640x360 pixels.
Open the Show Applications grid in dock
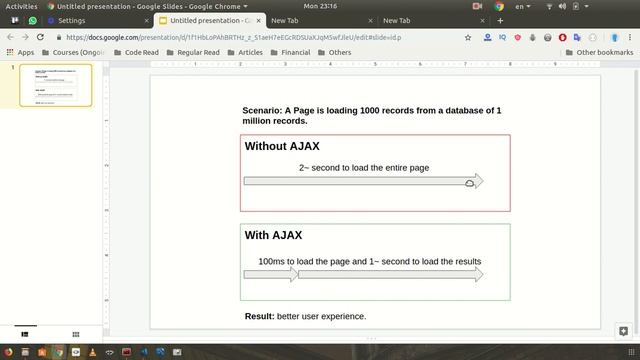[631, 352]
